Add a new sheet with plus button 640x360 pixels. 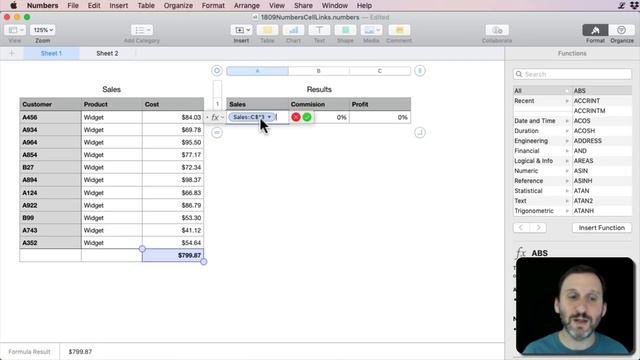point(12,53)
